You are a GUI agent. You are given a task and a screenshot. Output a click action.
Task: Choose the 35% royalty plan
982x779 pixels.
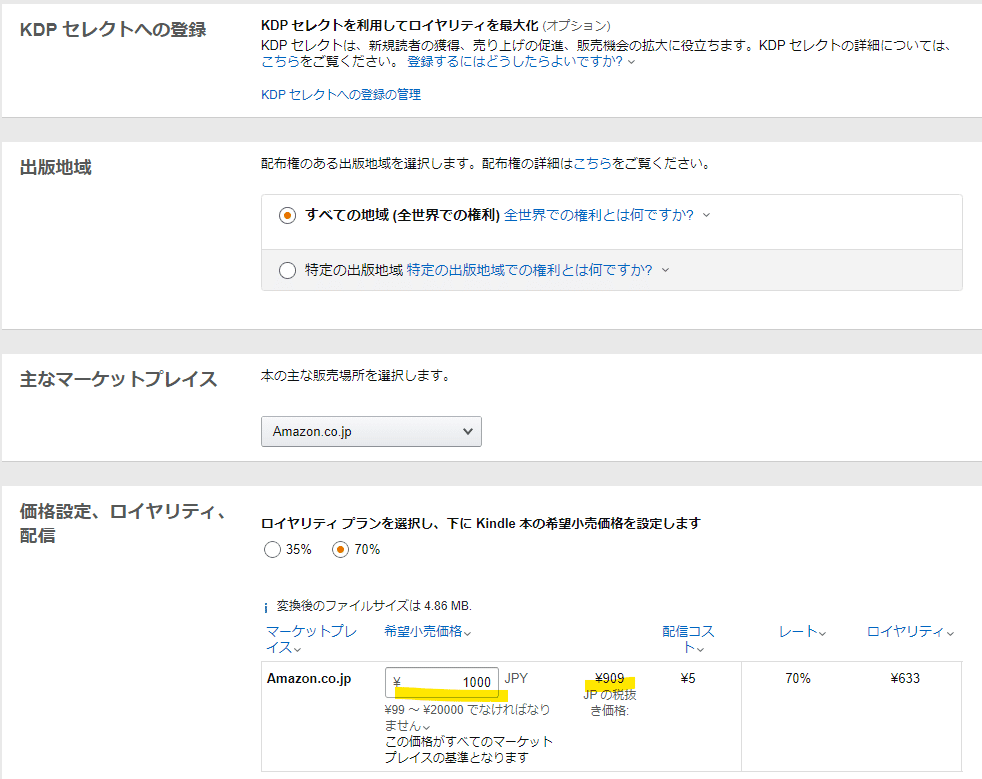[x=273, y=549]
